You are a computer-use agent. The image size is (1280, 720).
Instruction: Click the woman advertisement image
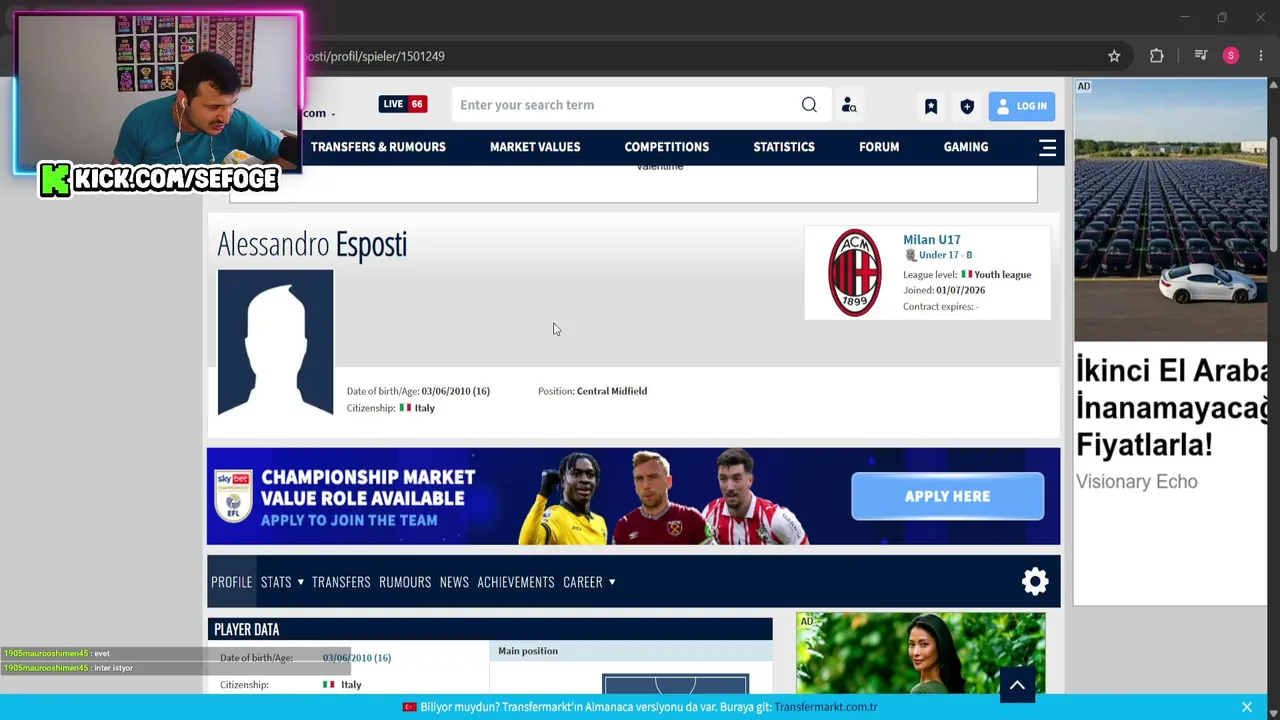click(x=921, y=653)
